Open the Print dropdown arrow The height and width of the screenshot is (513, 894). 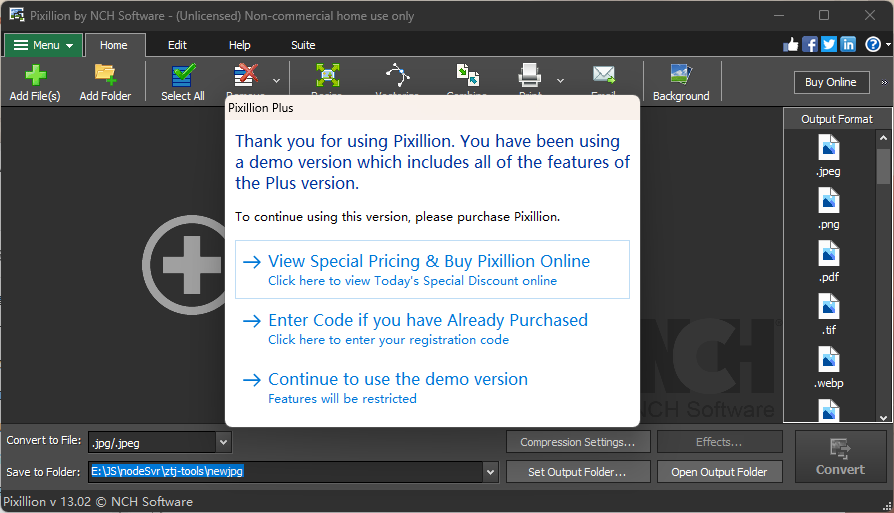[x=560, y=81]
